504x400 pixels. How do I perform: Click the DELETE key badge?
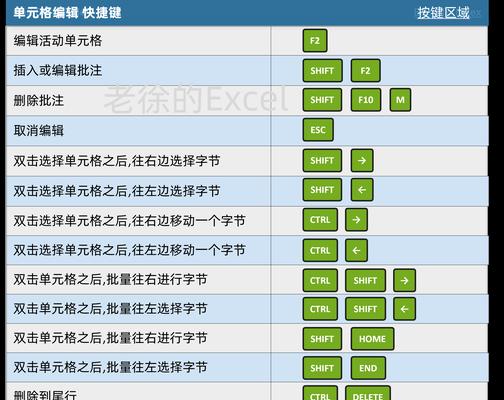[368, 394]
